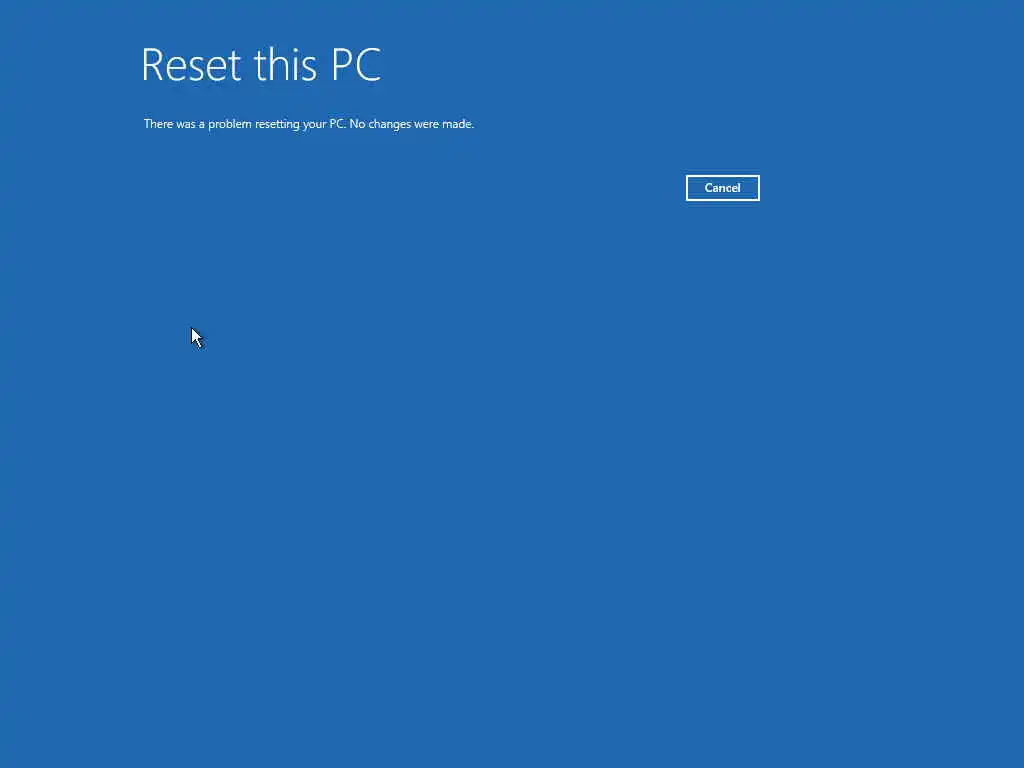Close the error page with Cancel

click(722, 188)
